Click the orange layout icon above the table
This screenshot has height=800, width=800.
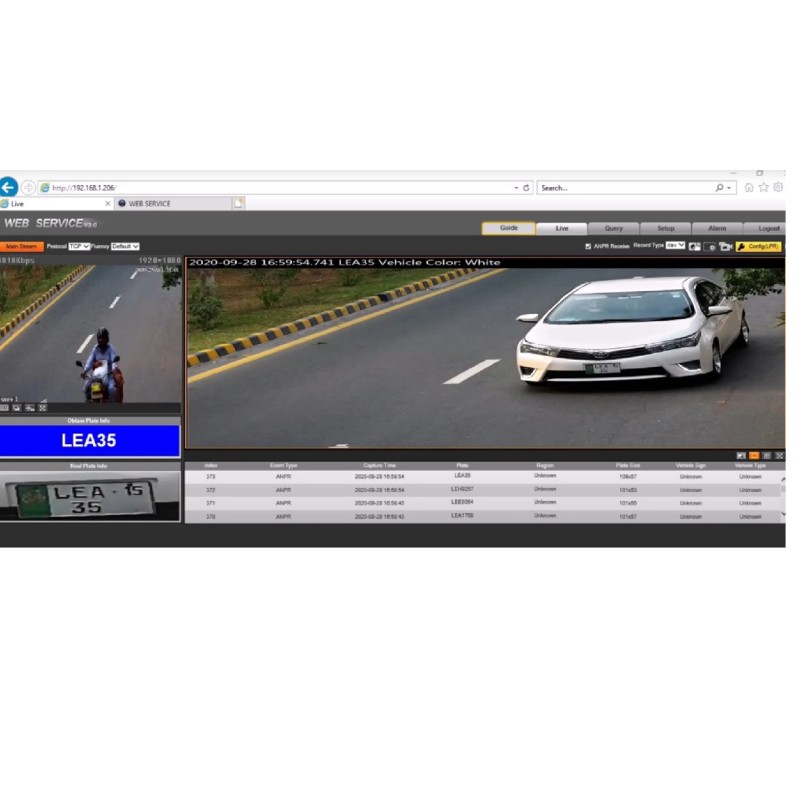click(x=754, y=455)
